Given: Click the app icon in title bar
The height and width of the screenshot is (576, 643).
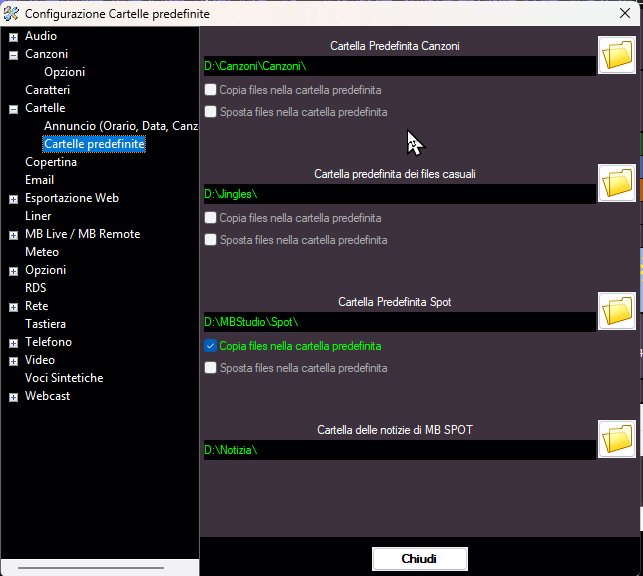Looking at the screenshot, I should pyautogui.click(x=11, y=14).
